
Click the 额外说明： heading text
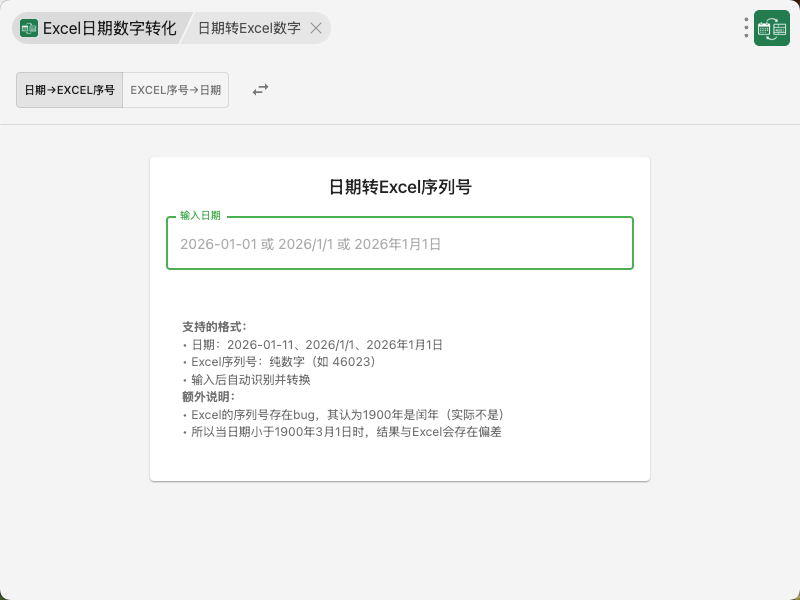click(209, 396)
